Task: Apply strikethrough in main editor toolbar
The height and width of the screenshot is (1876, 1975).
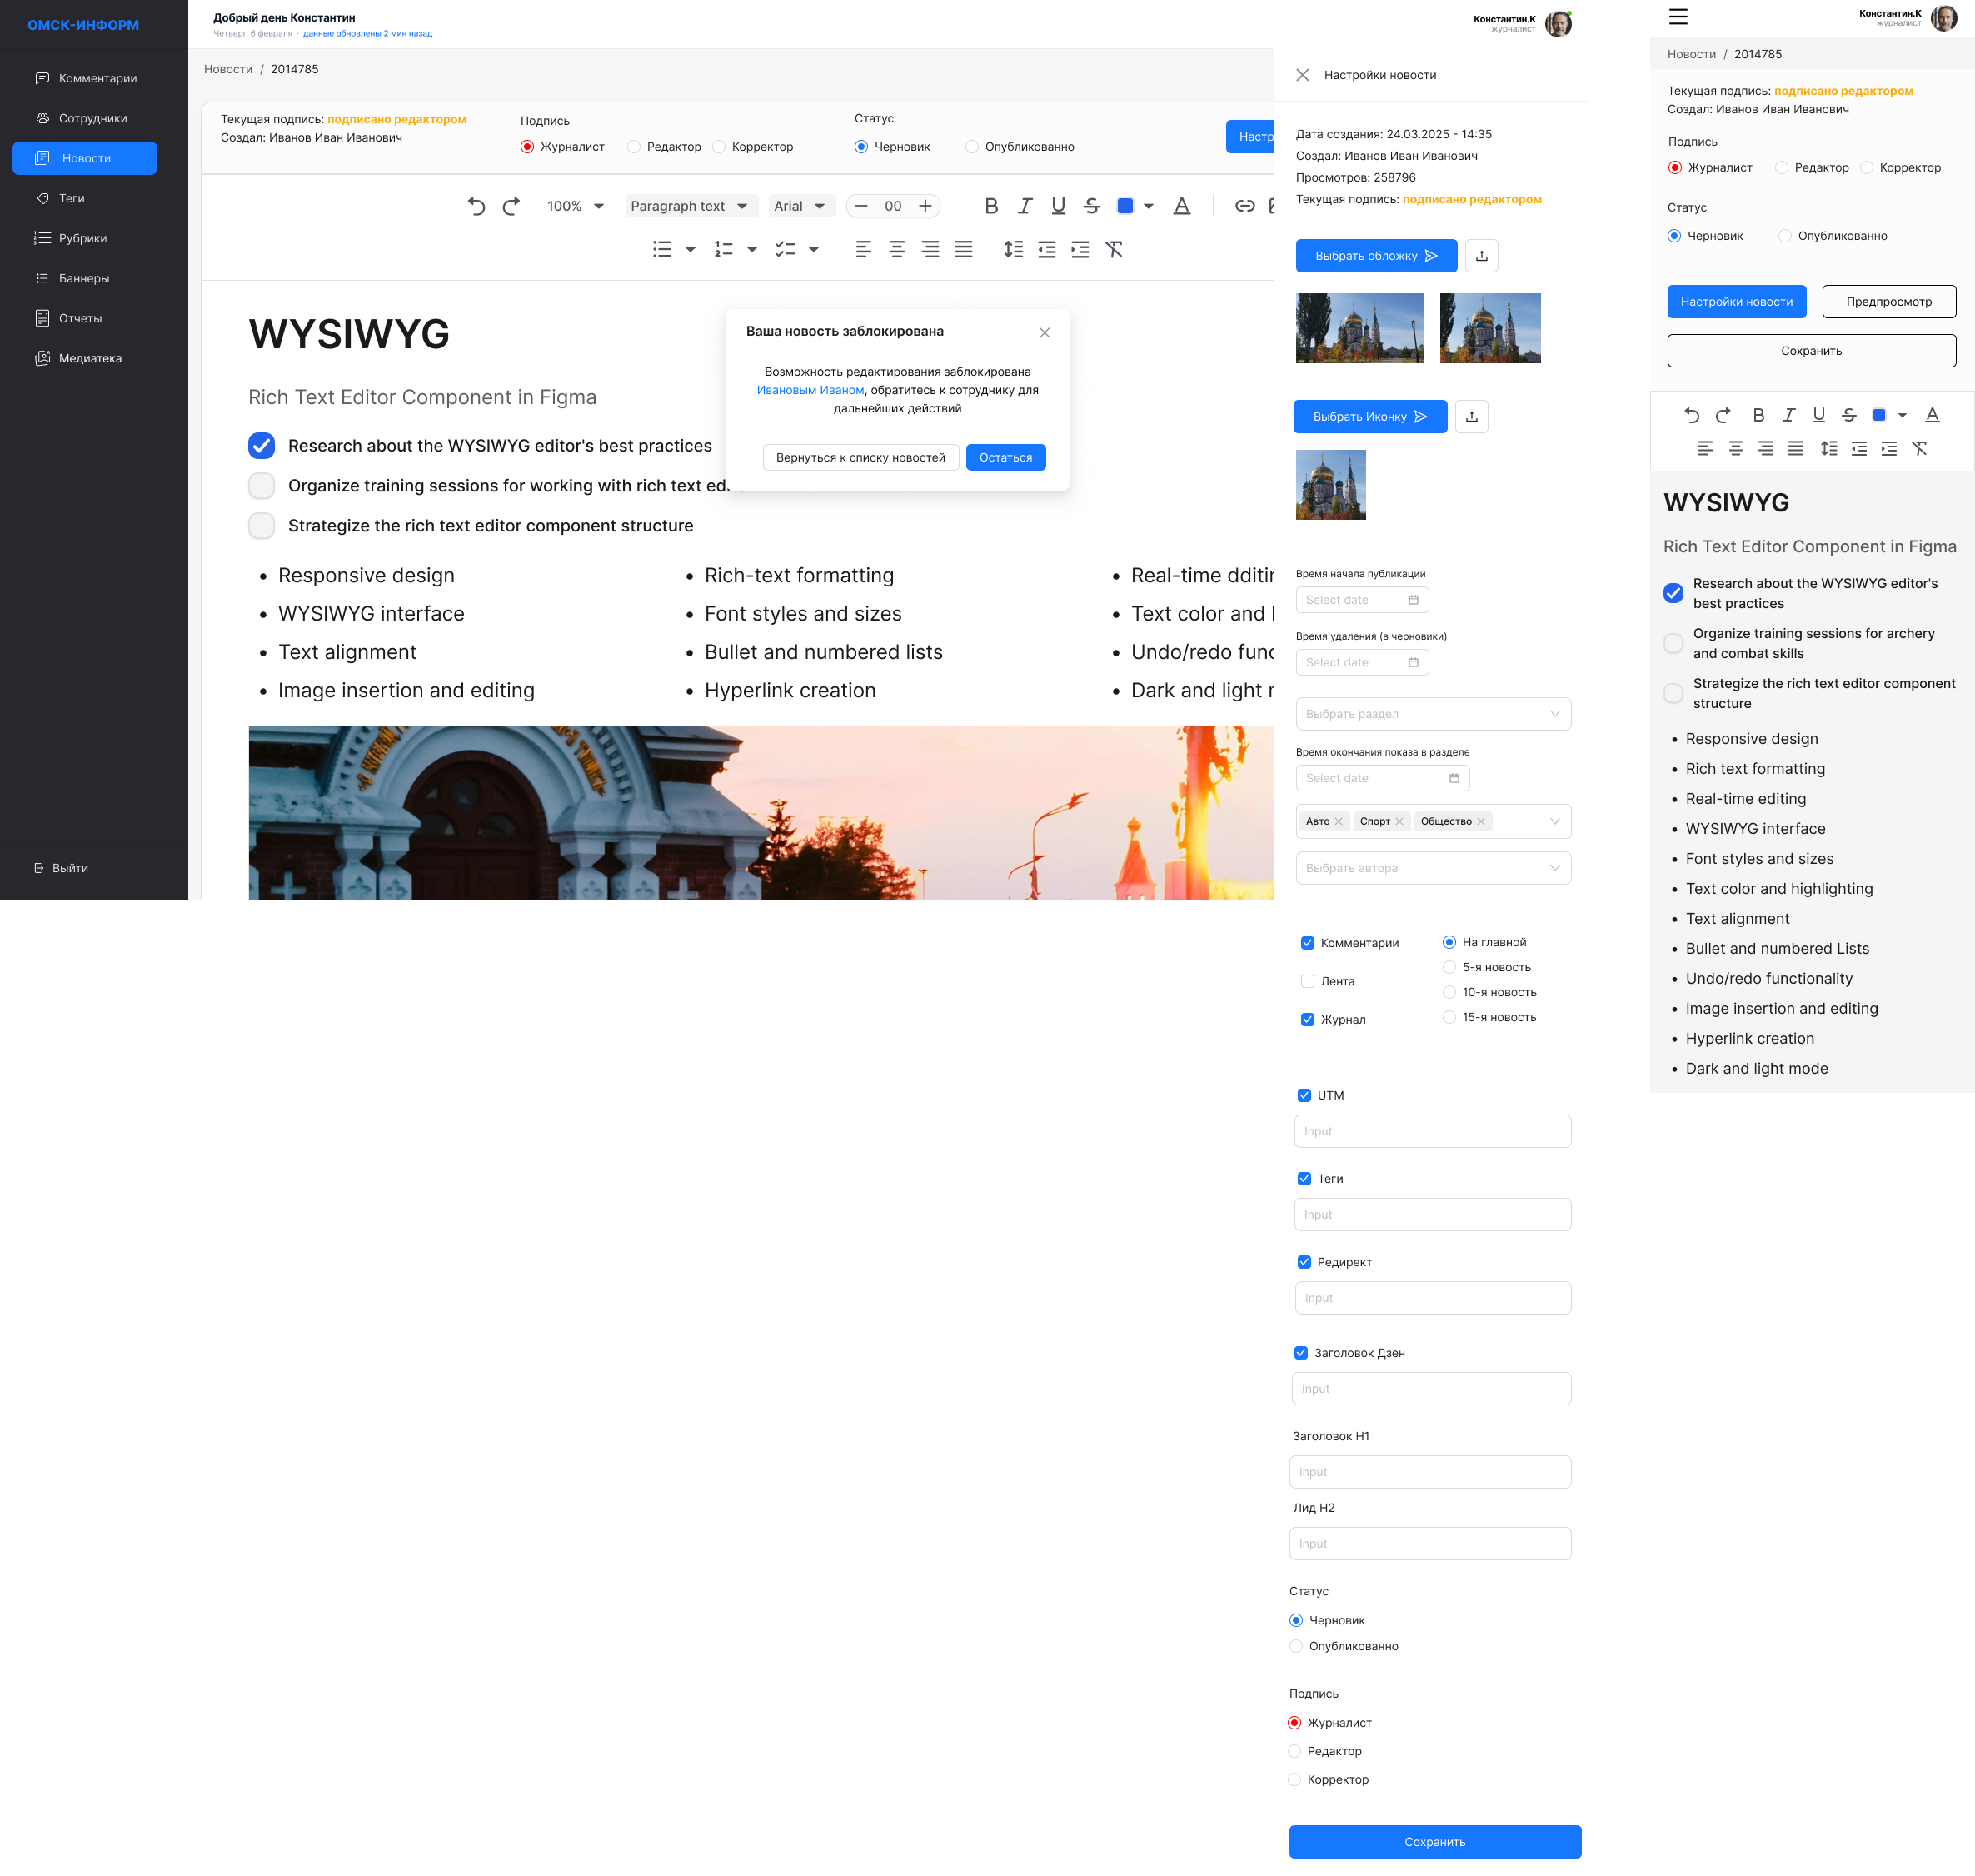Action: 1091,206
